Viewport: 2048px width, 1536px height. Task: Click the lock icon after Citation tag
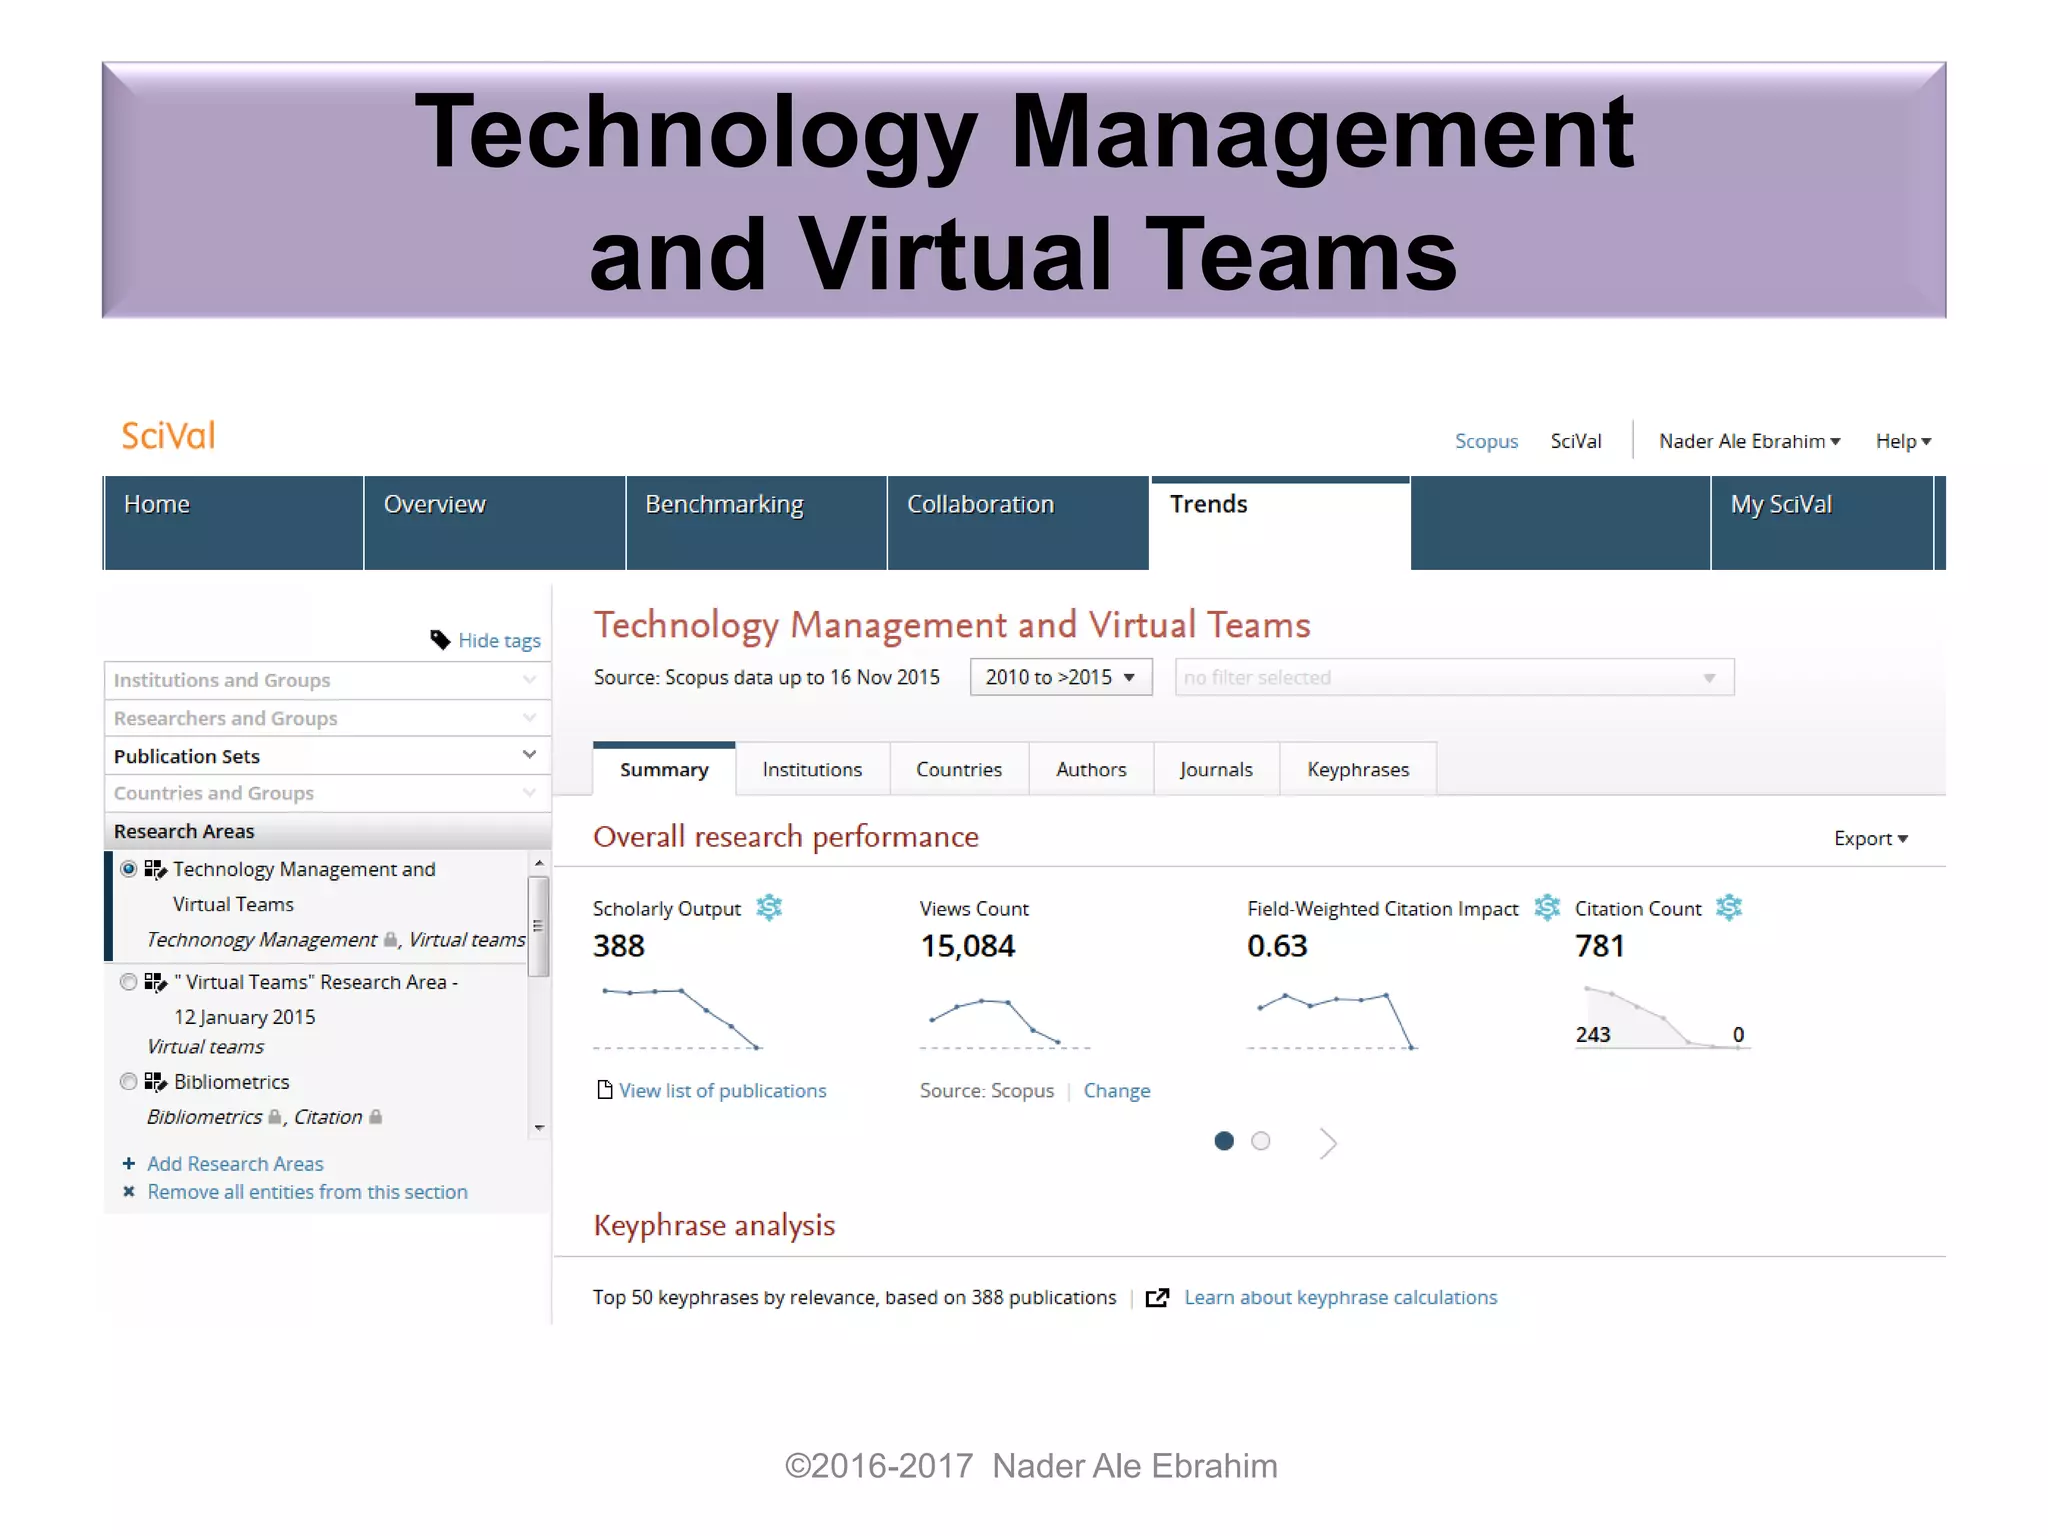[x=376, y=1116]
